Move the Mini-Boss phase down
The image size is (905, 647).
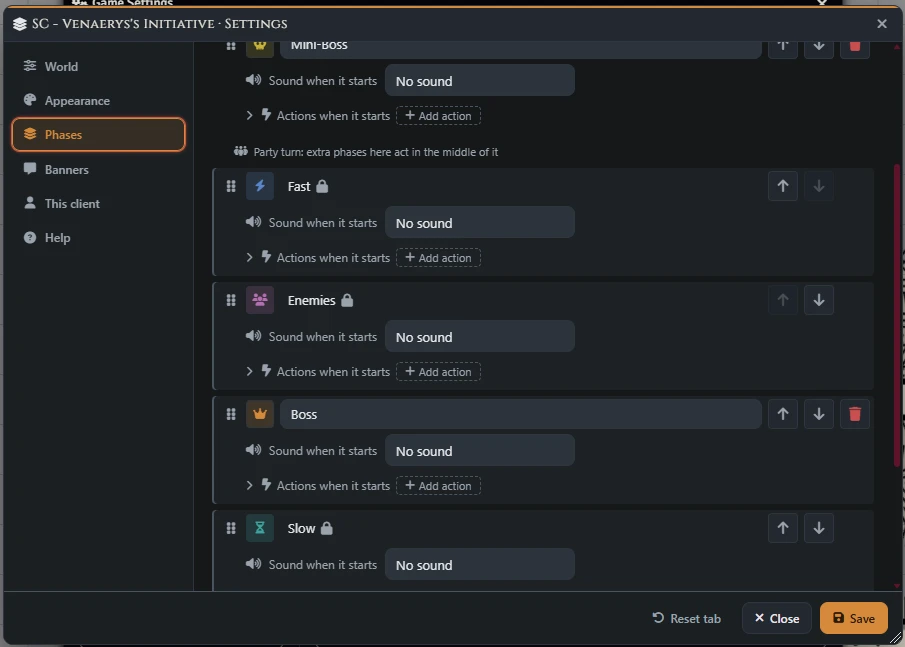(818, 48)
